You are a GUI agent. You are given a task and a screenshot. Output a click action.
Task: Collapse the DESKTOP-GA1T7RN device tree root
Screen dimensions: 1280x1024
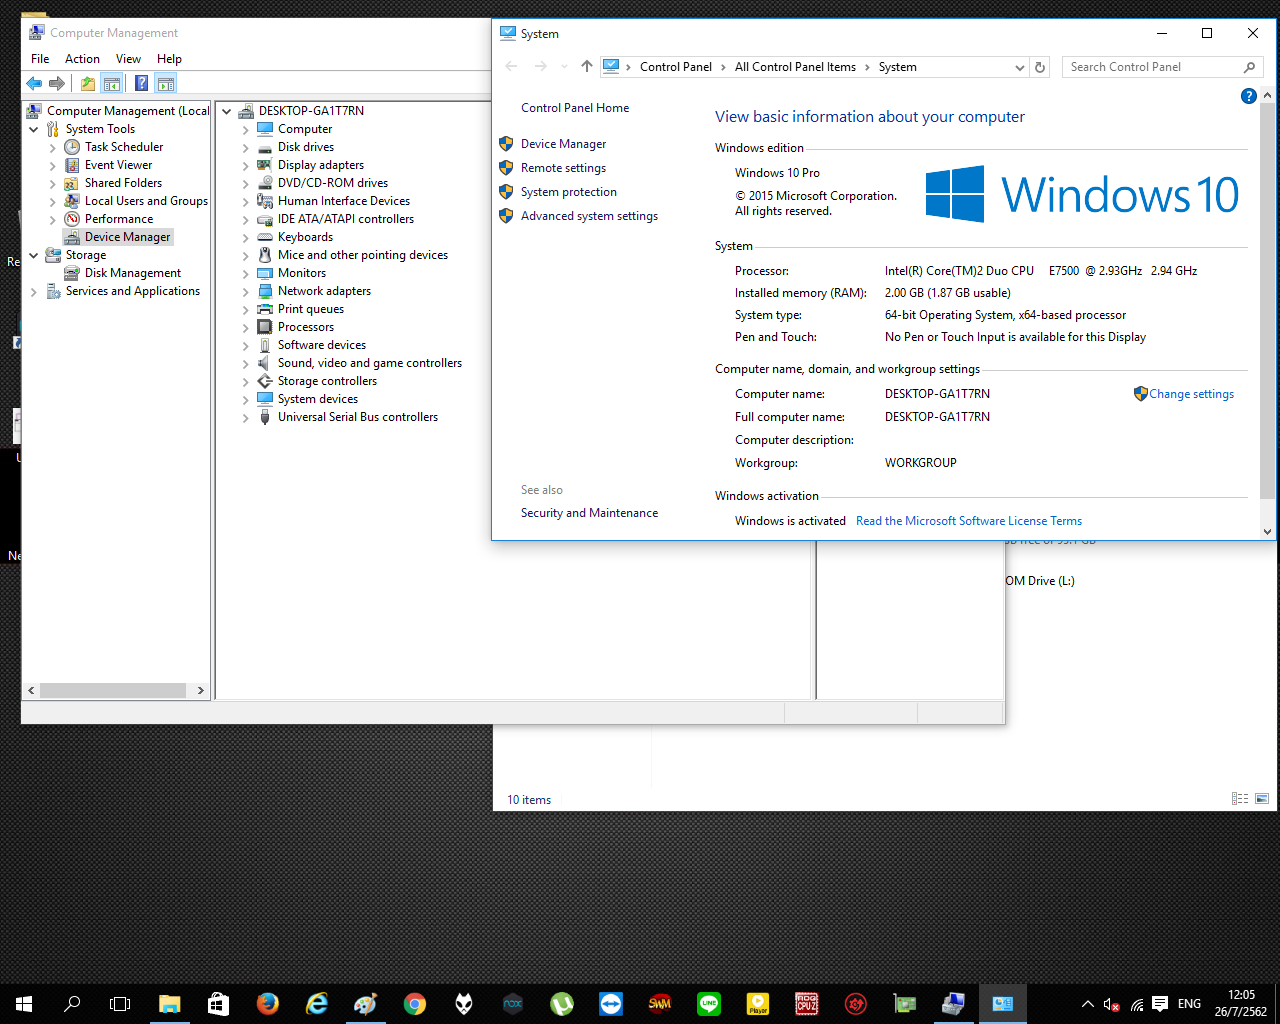pyautogui.click(x=227, y=111)
